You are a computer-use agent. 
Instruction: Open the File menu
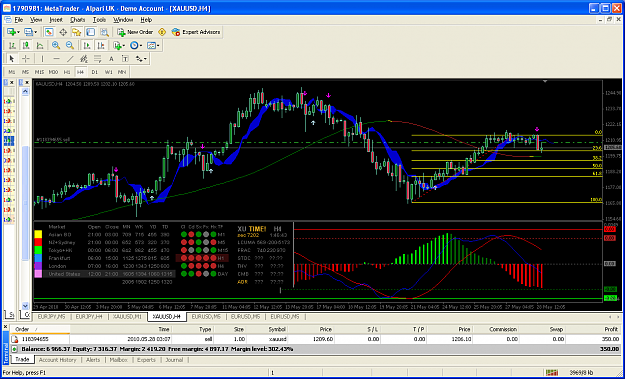pos(19,20)
